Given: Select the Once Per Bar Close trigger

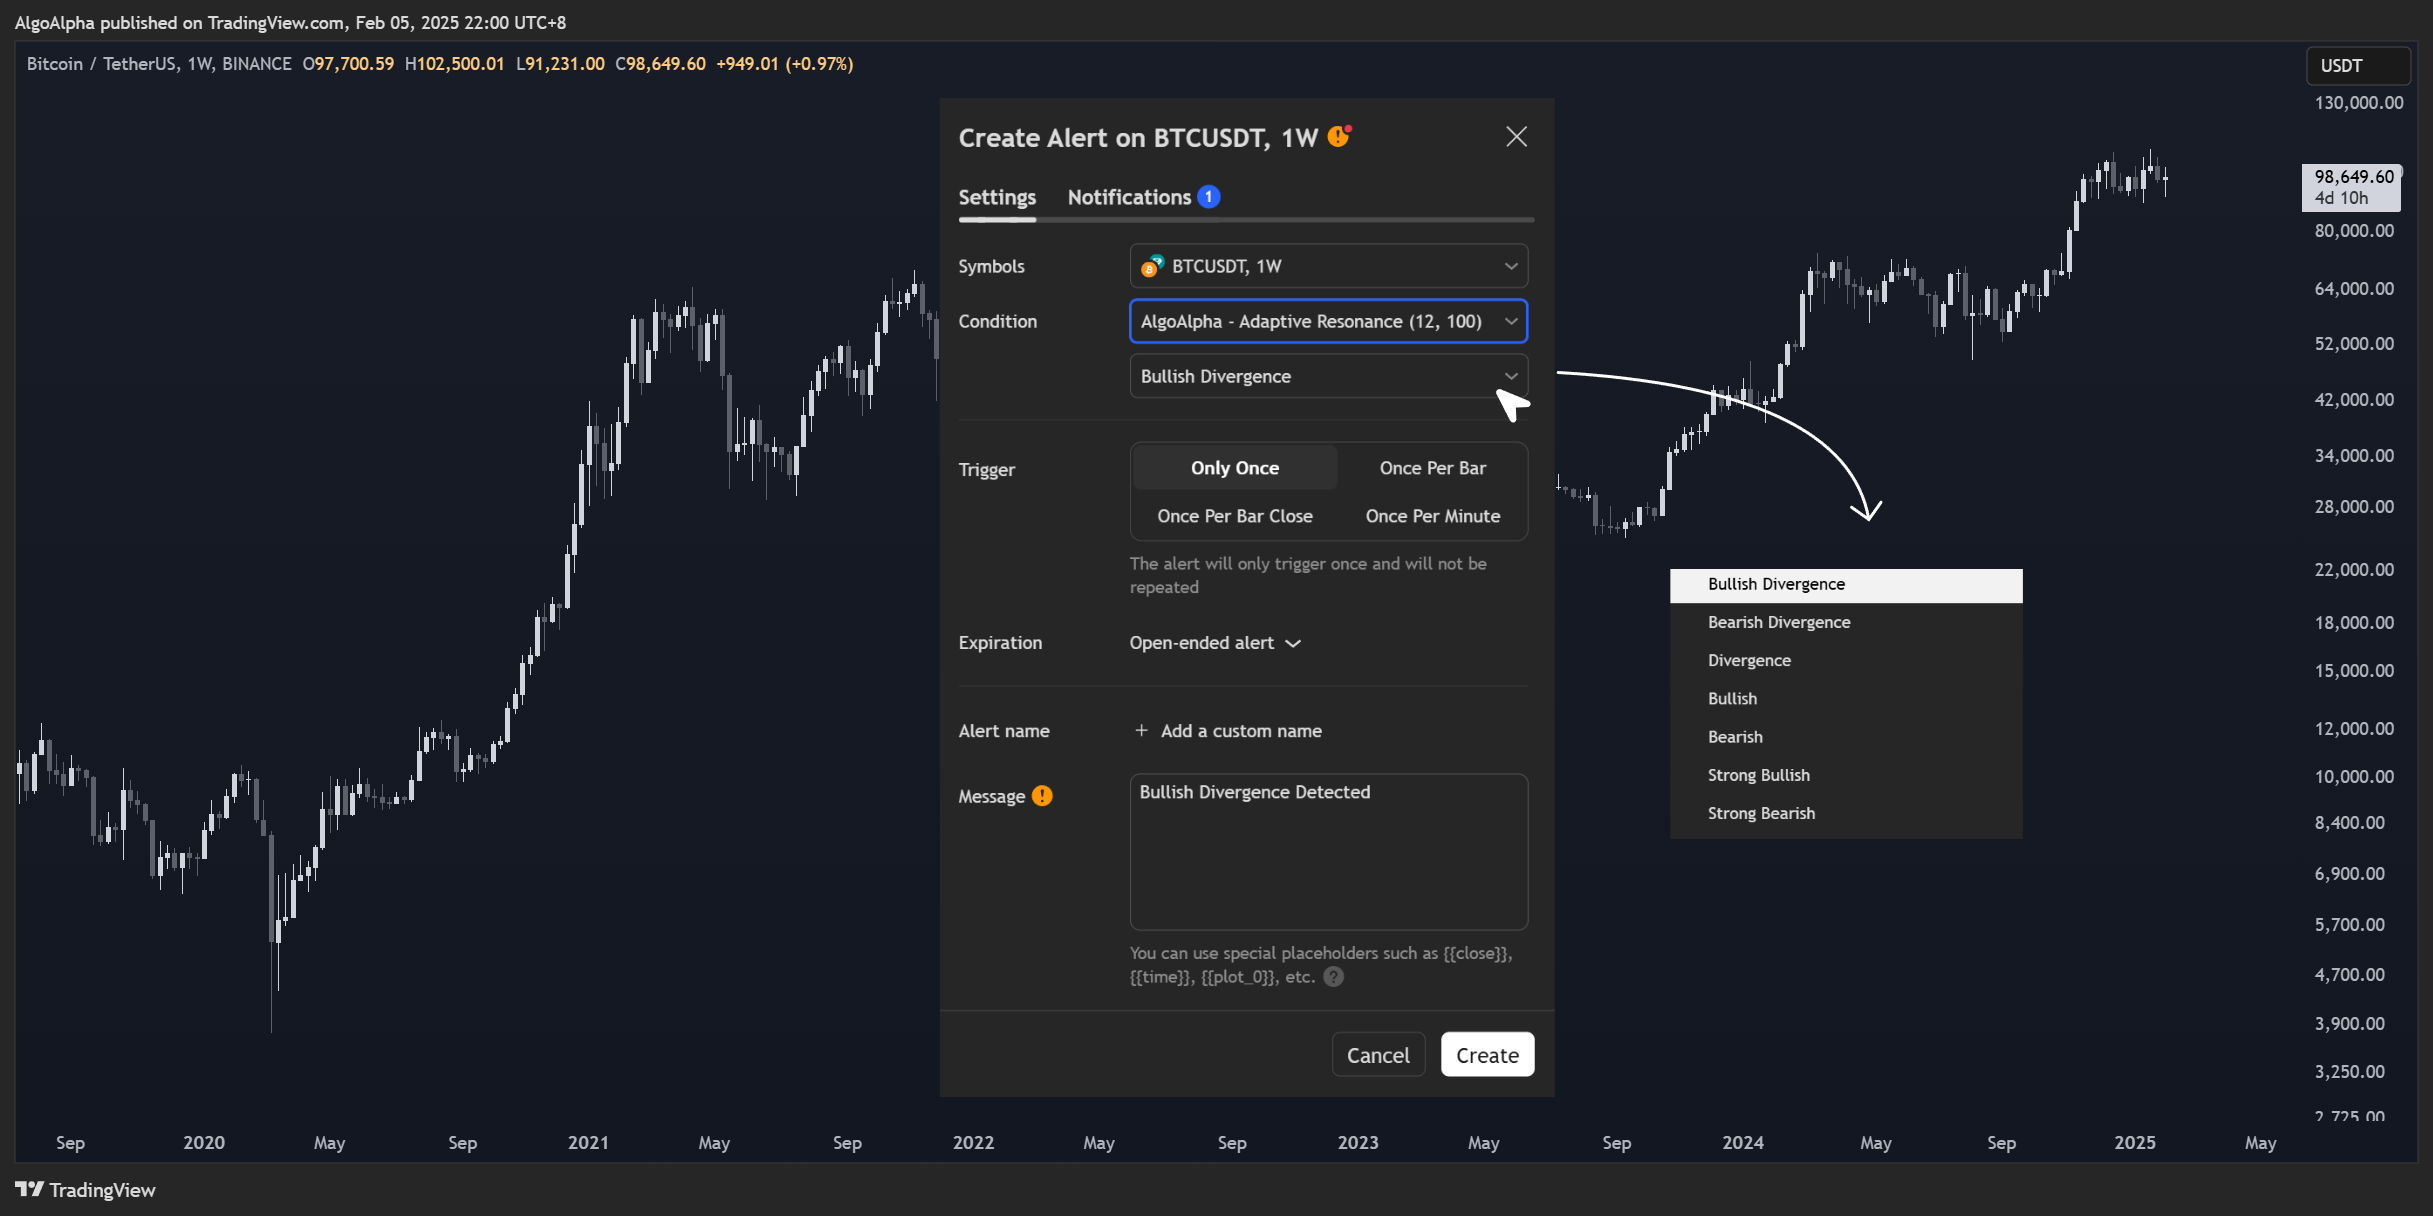Looking at the screenshot, I should [x=1235, y=516].
